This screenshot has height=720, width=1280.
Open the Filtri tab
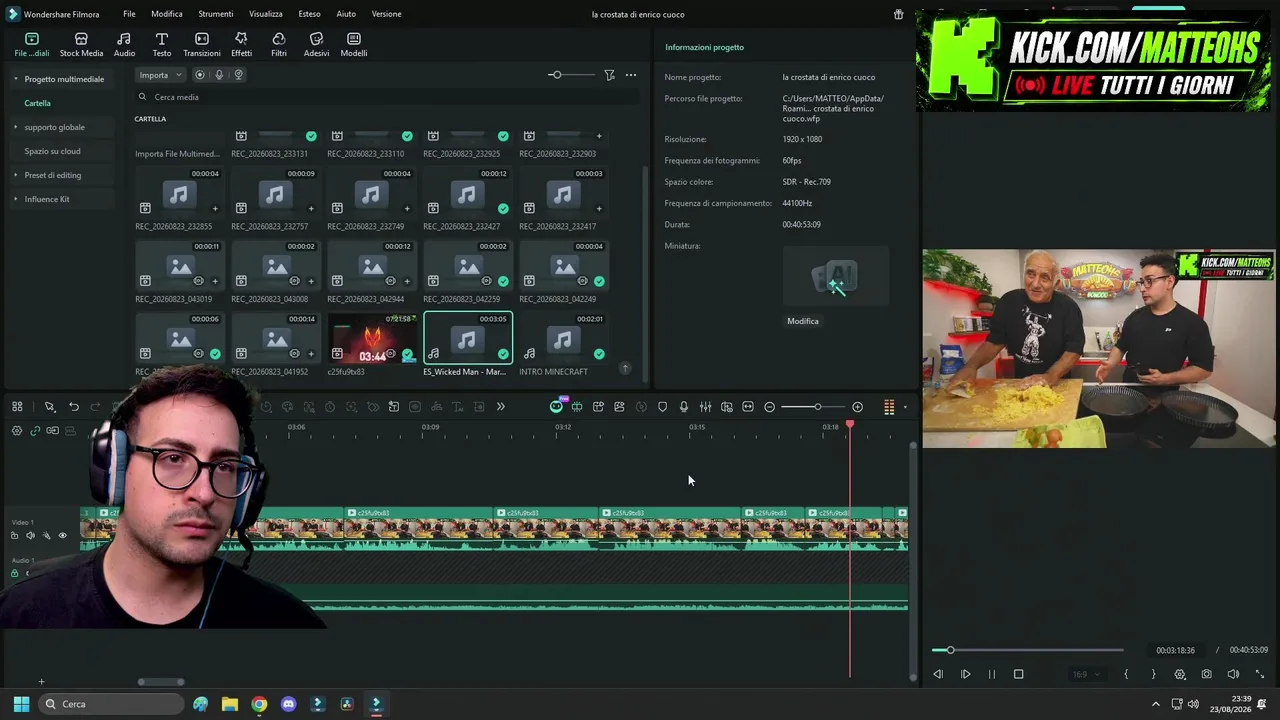279,44
